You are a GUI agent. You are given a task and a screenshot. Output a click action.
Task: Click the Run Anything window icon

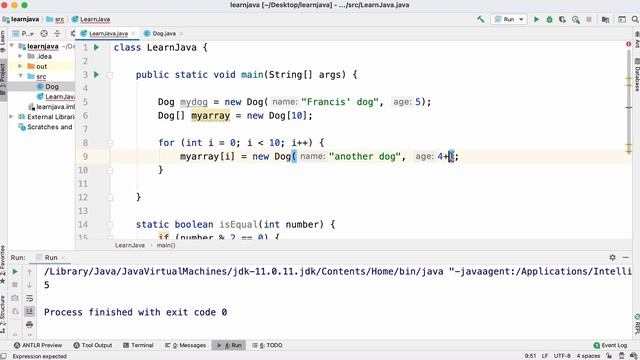click(x=622, y=19)
